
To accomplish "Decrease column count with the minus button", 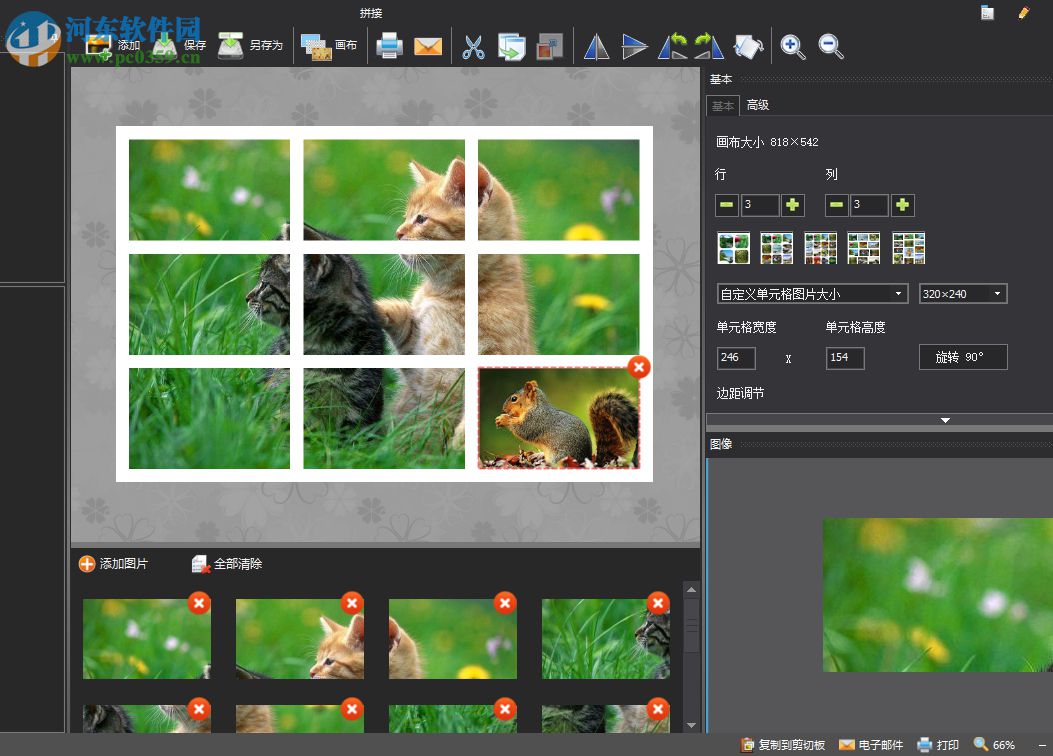I will (837, 205).
